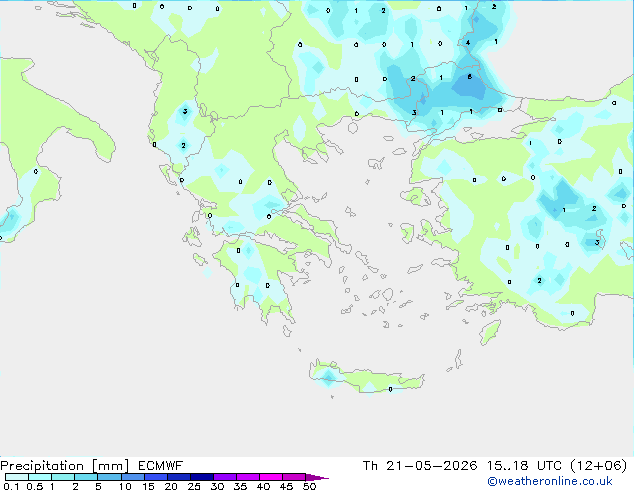The height and width of the screenshot is (490, 634).
Task: Click the over-50 mm arrow tip swatch
Action: click(x=316, y=477)
